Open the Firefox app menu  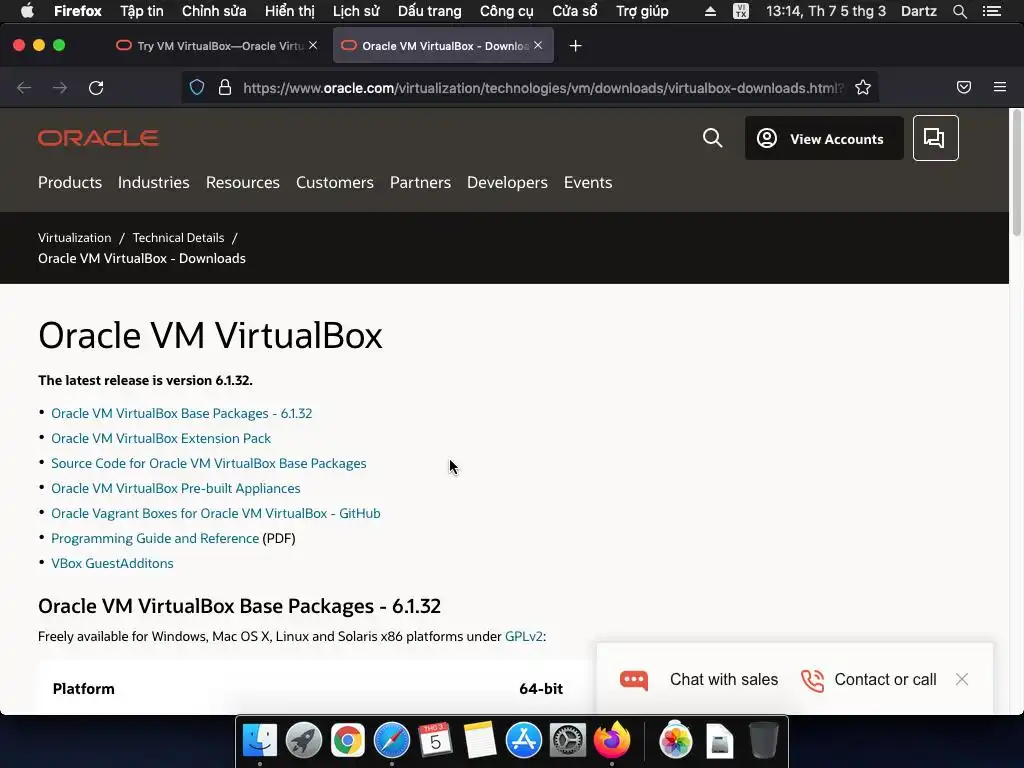click(x=78, y=11)
